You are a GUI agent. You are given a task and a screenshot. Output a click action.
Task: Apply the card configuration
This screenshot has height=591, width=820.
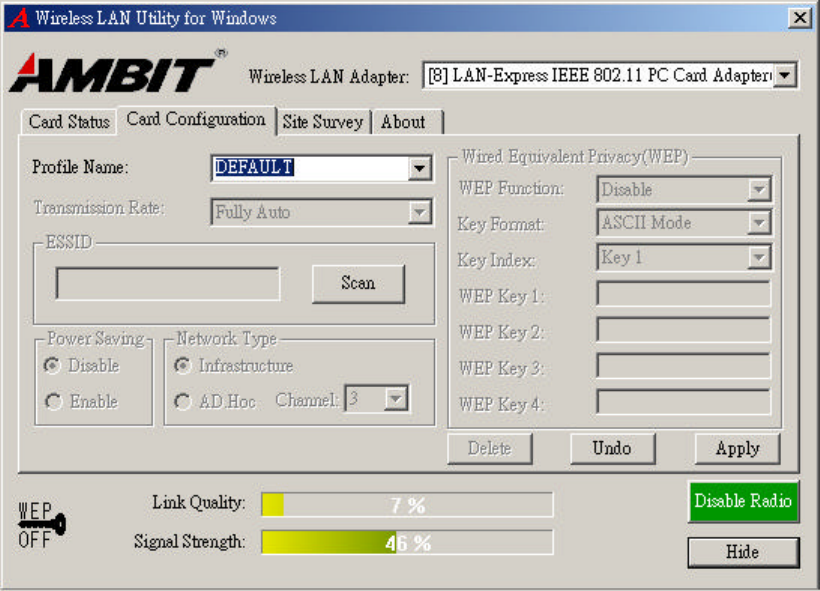pyautogui.click(x=737, y=448)
